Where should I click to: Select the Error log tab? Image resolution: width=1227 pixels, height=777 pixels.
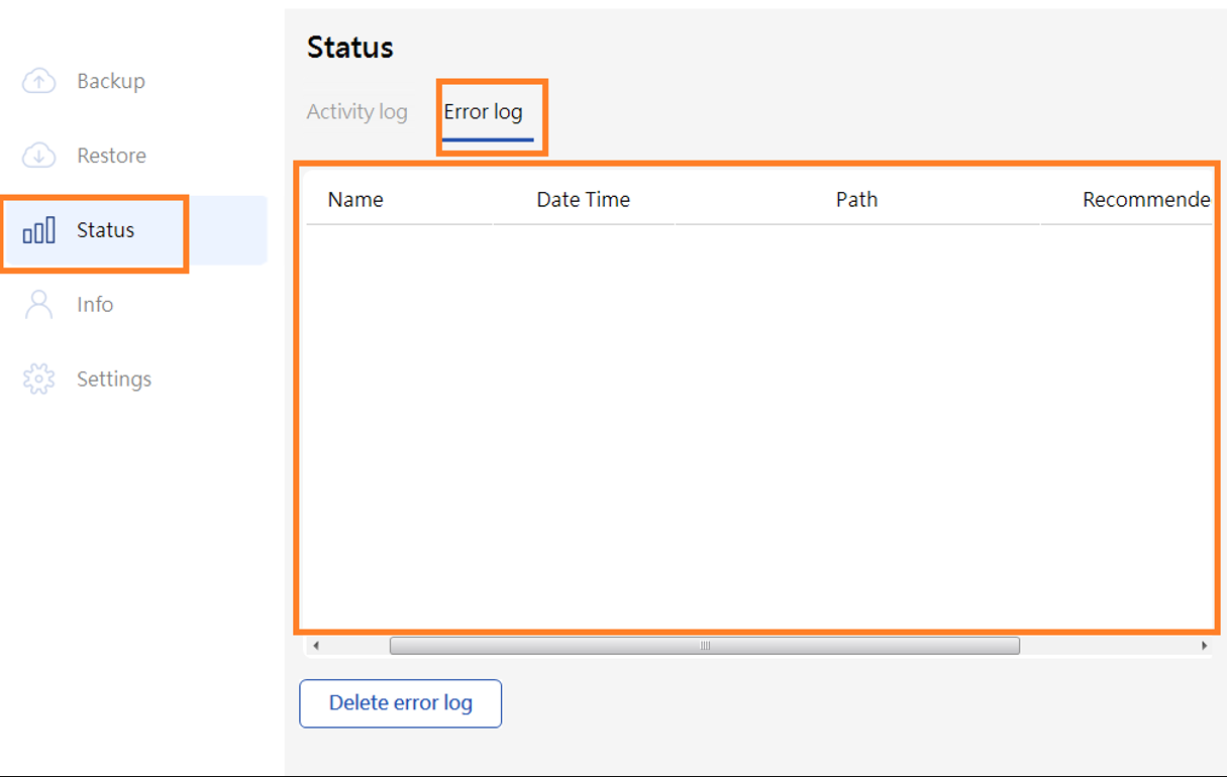coord(483,112)
